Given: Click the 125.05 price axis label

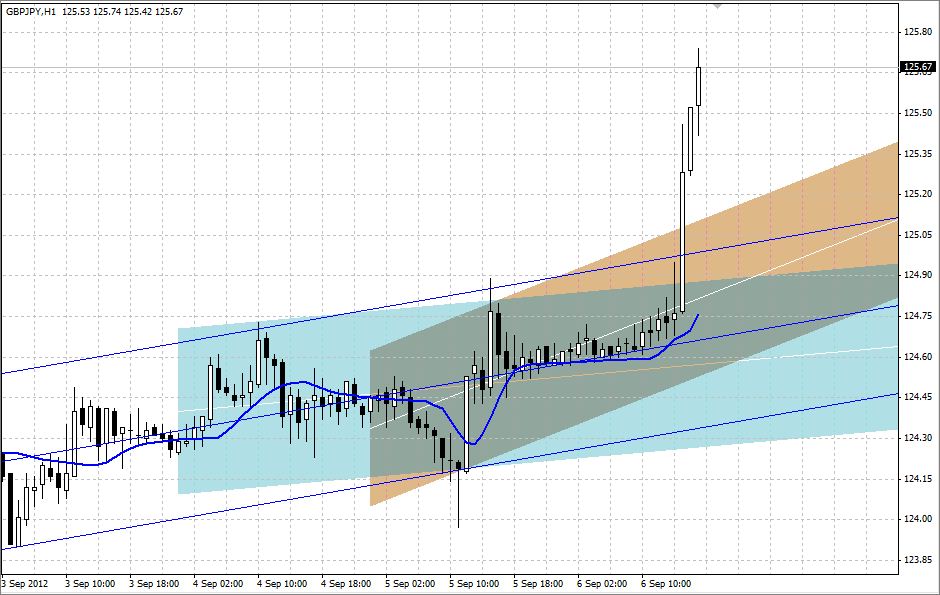Looking at the screenshot, I should [x=917, y=234].
